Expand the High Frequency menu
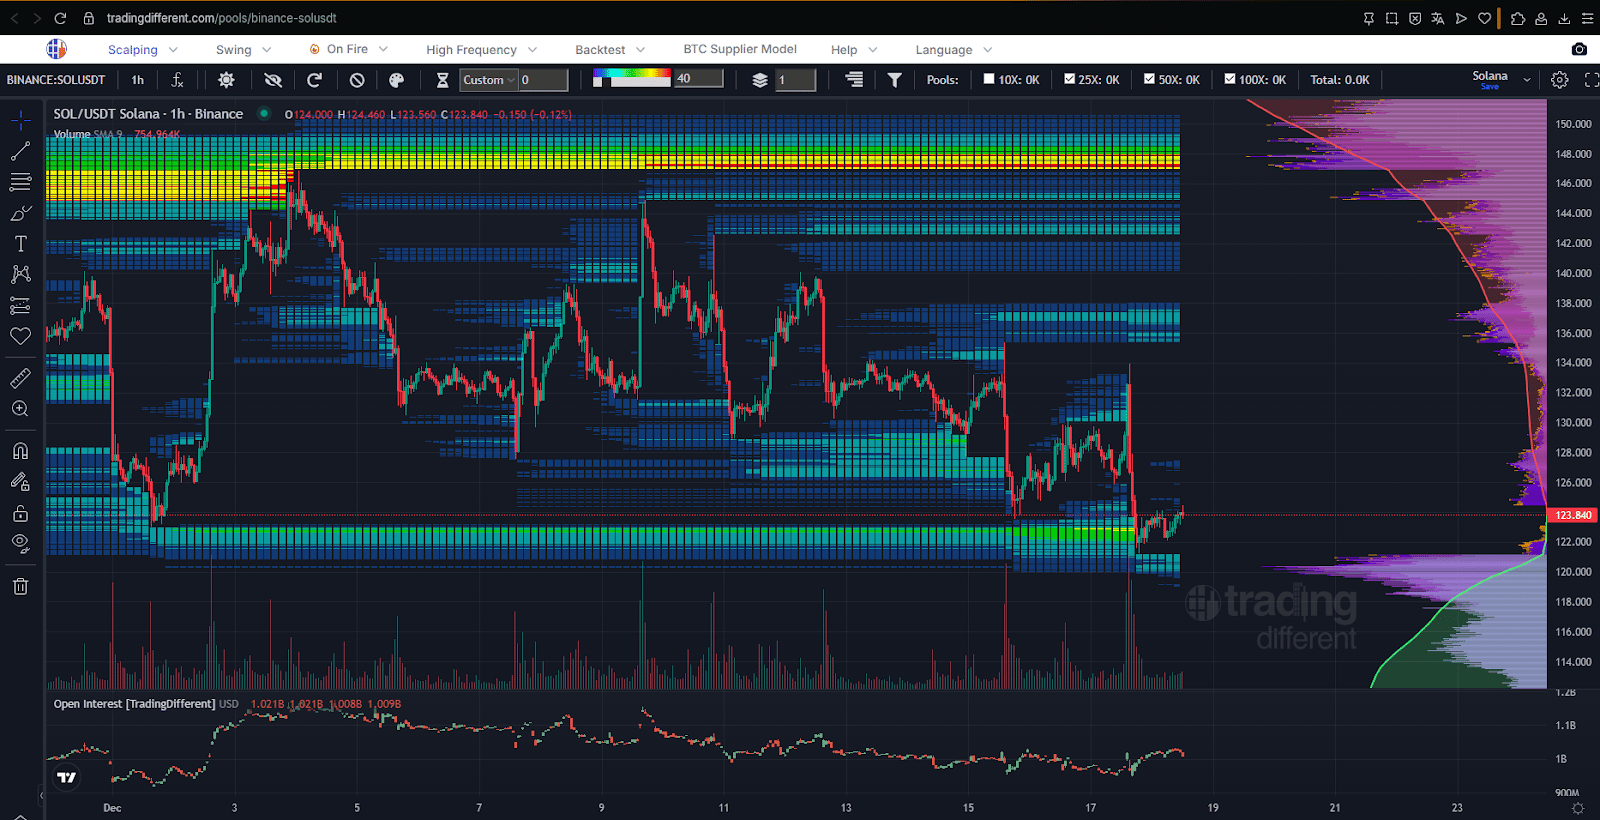The image size is (1600, 820). pos(482,50)
